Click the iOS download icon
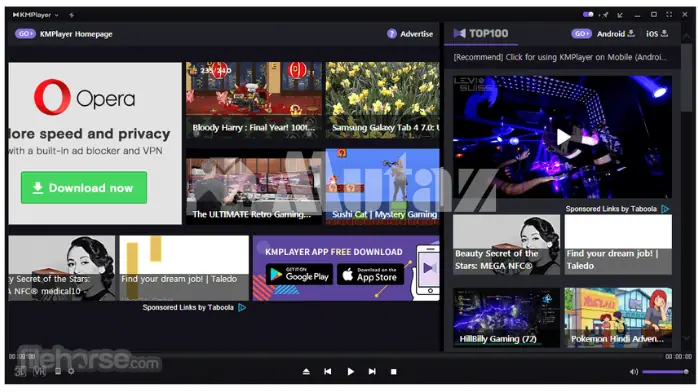Viewport: 698px width, 392px height. pyautogui.click(x=665, y=33)
